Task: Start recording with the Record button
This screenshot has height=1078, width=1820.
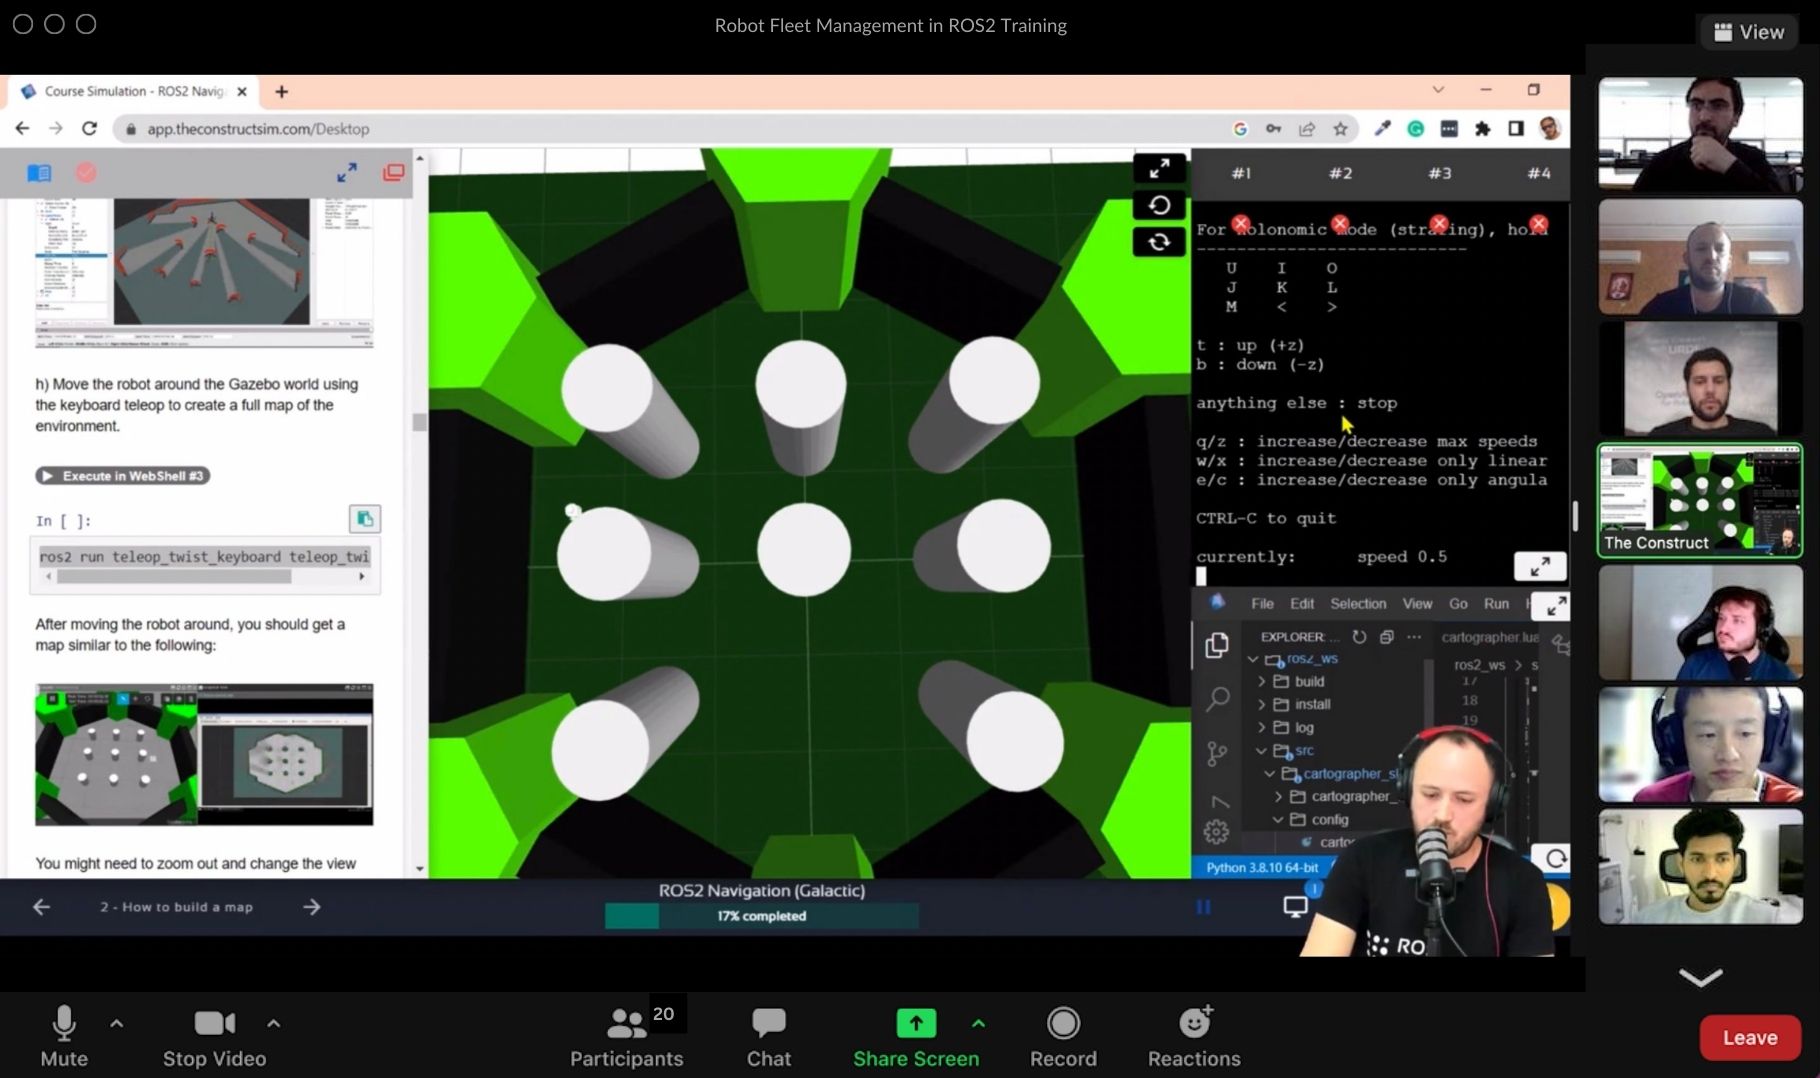Action: [x=1063, y=1036]
